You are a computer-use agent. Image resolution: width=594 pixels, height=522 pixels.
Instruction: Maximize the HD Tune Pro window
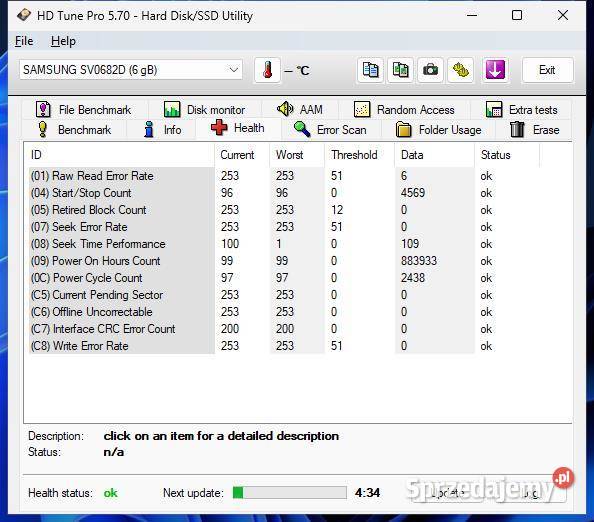[x=517, y=15]
